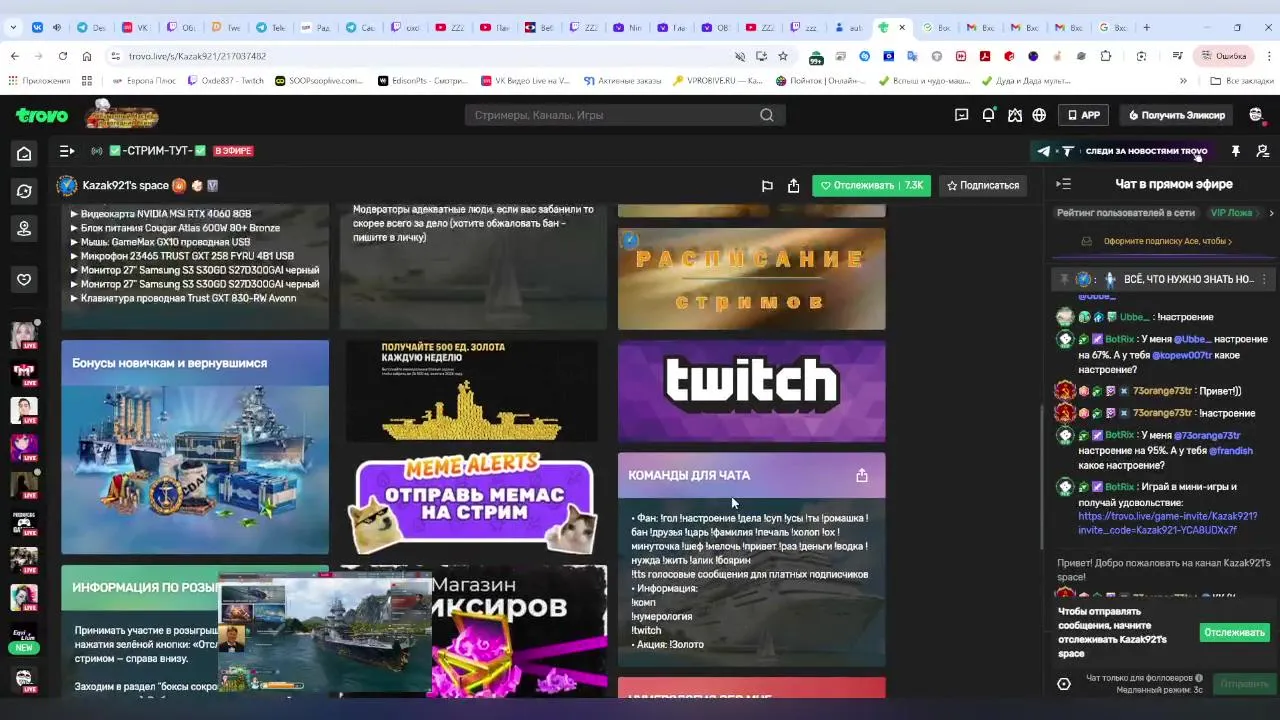Open pinned message options three-dots
Image resolution: width=1280 pixels, height=720 pixels.
click(x=1264, y=280)
